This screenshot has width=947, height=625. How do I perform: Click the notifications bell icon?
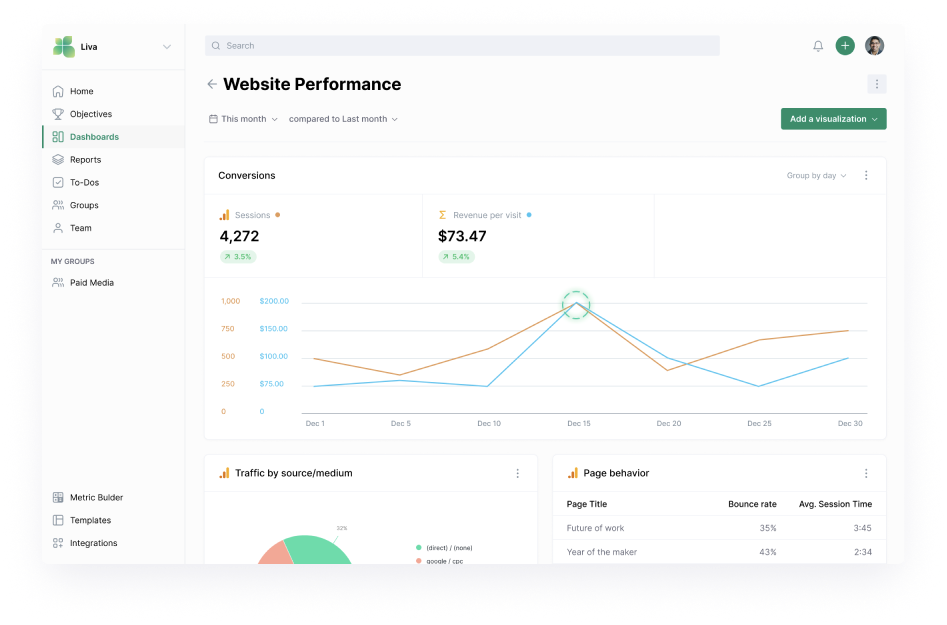tap(818, 46)
